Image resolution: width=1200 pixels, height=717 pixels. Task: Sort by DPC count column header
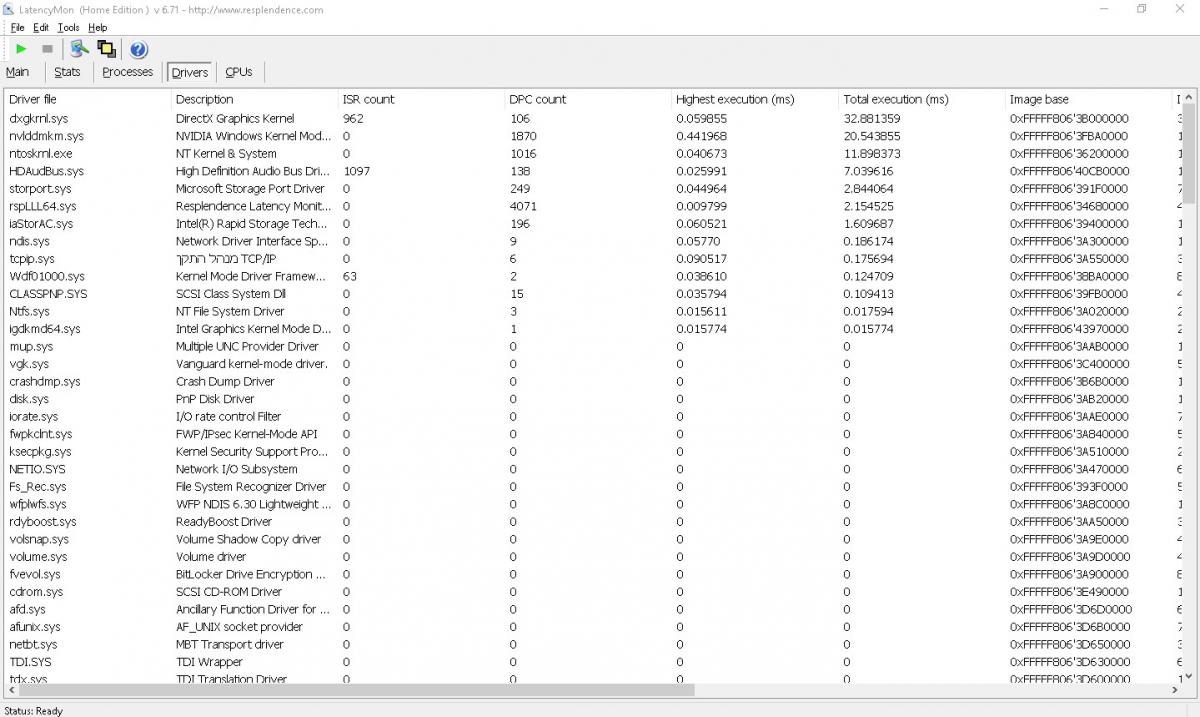(x=588, y=99)
